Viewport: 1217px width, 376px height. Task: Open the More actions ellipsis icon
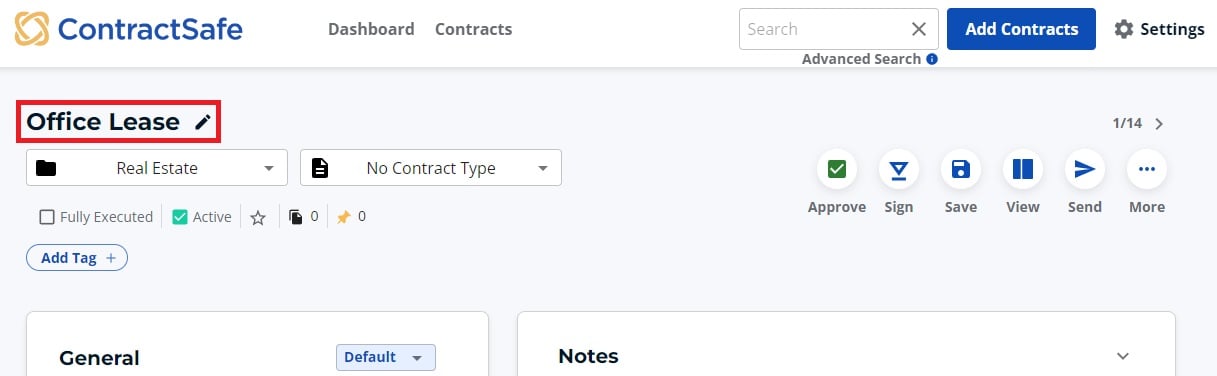pos(1147,170)
